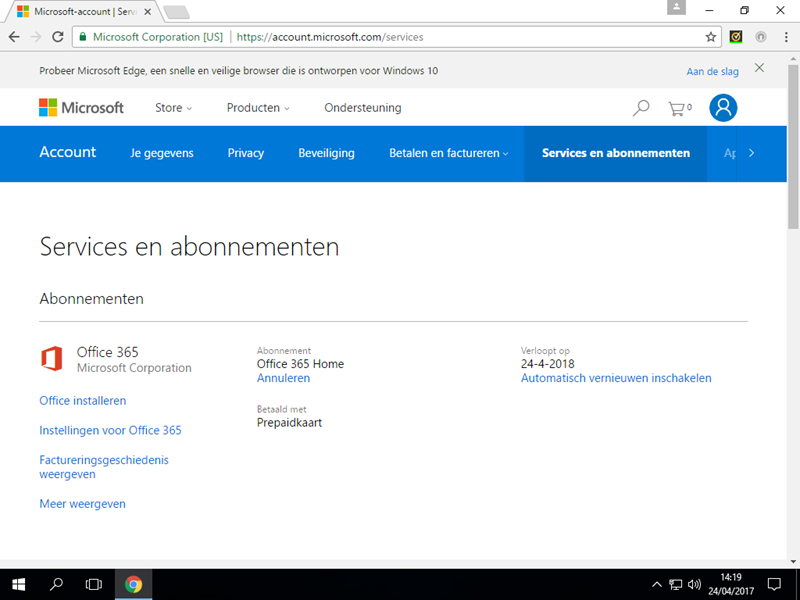Click Automatisch vernieuwen inschakelen link

pyautogui.click(x=616, y=378)
